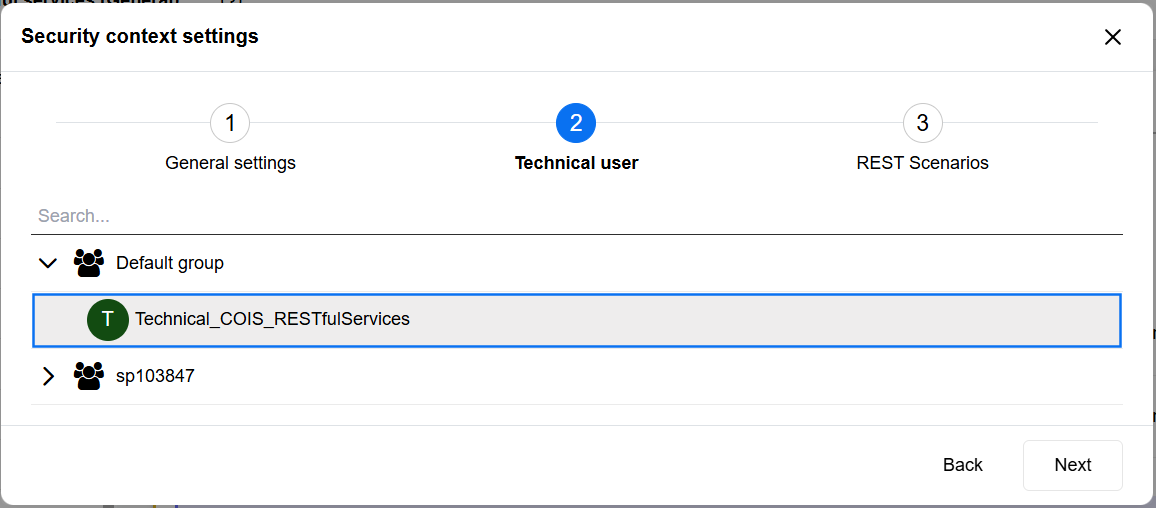The image size is (1156, 508).
Task: Click the Default group people icon
Action: (x=89, y=263)
